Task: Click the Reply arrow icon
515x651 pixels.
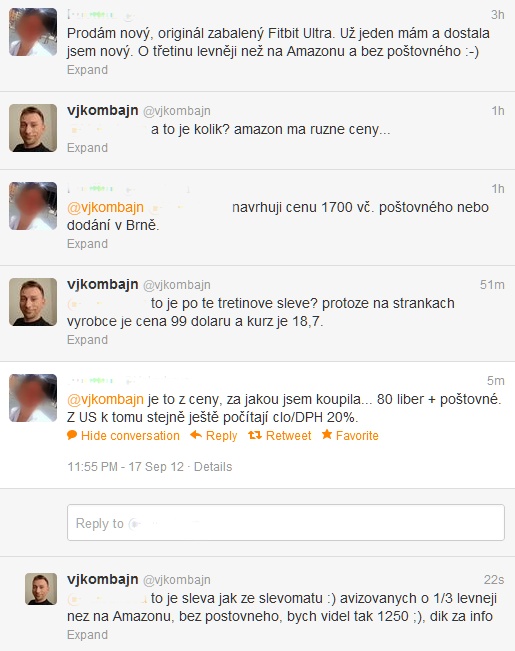Action: pos(196,435)
